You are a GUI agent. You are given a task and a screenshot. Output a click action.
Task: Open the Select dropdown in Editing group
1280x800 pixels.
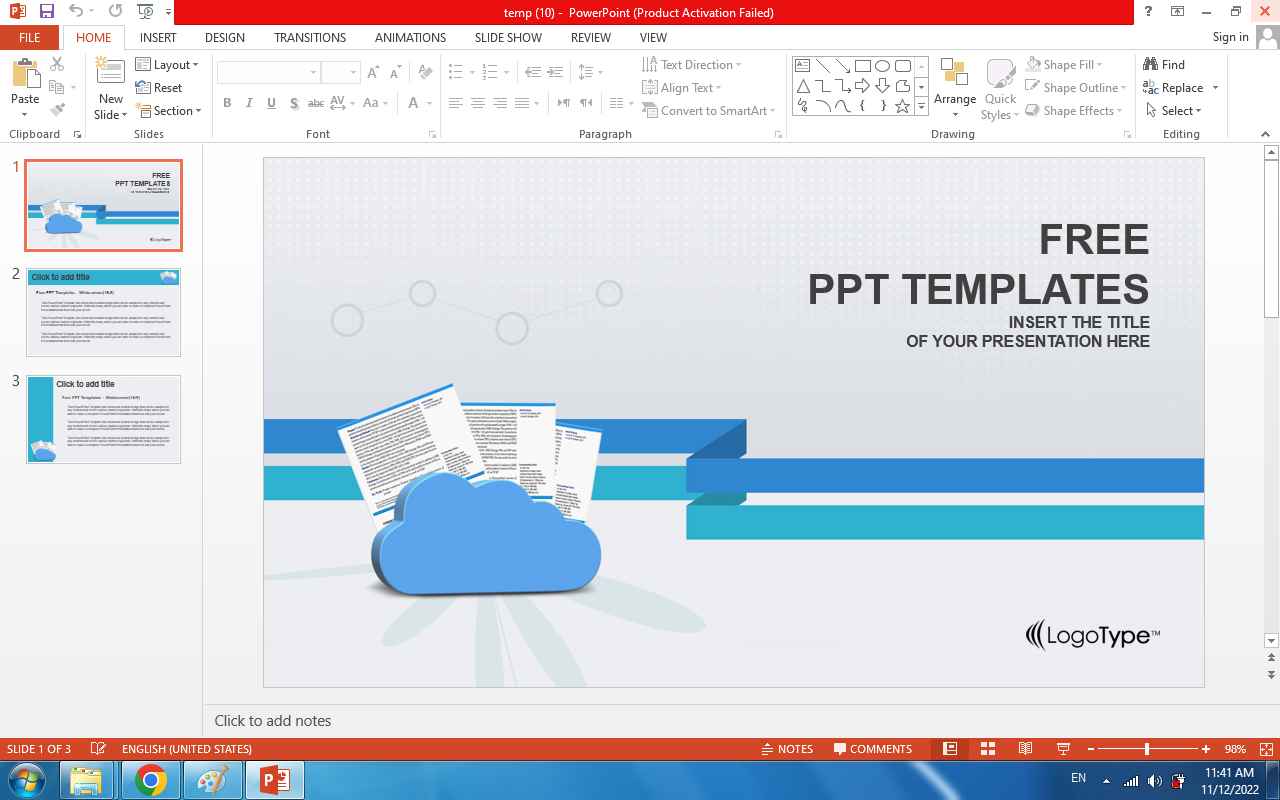[1176, 111]
